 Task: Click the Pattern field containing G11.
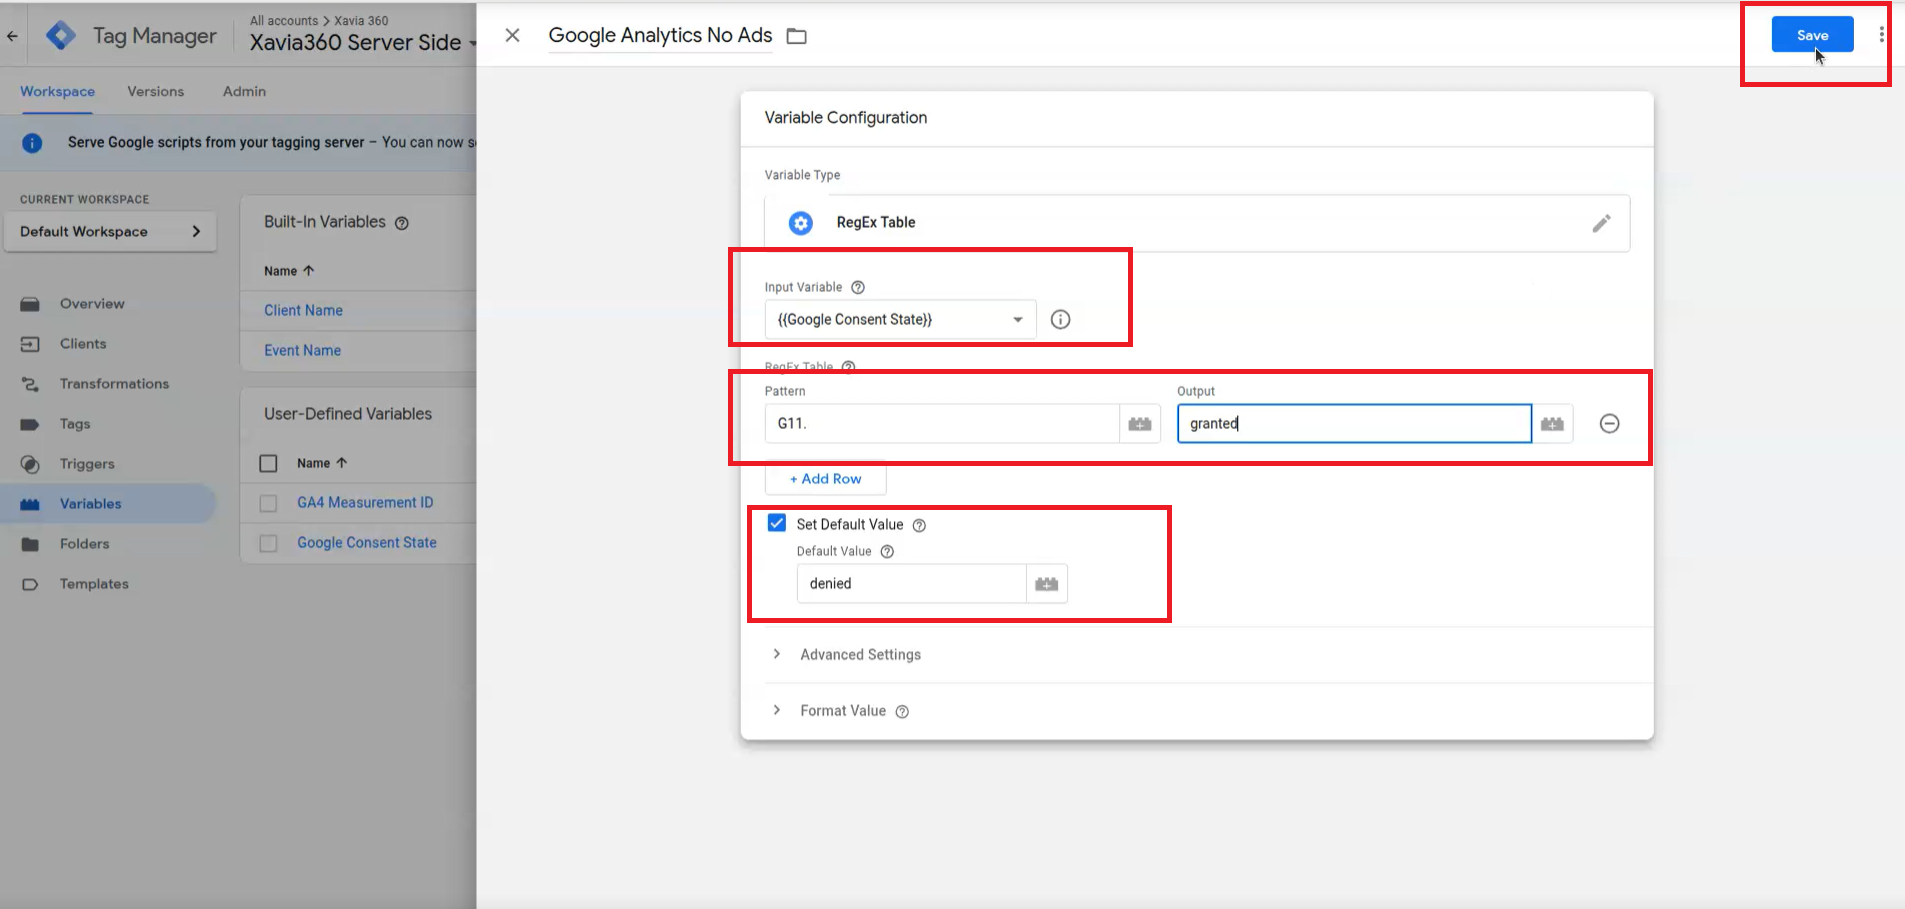pos(941,423)
